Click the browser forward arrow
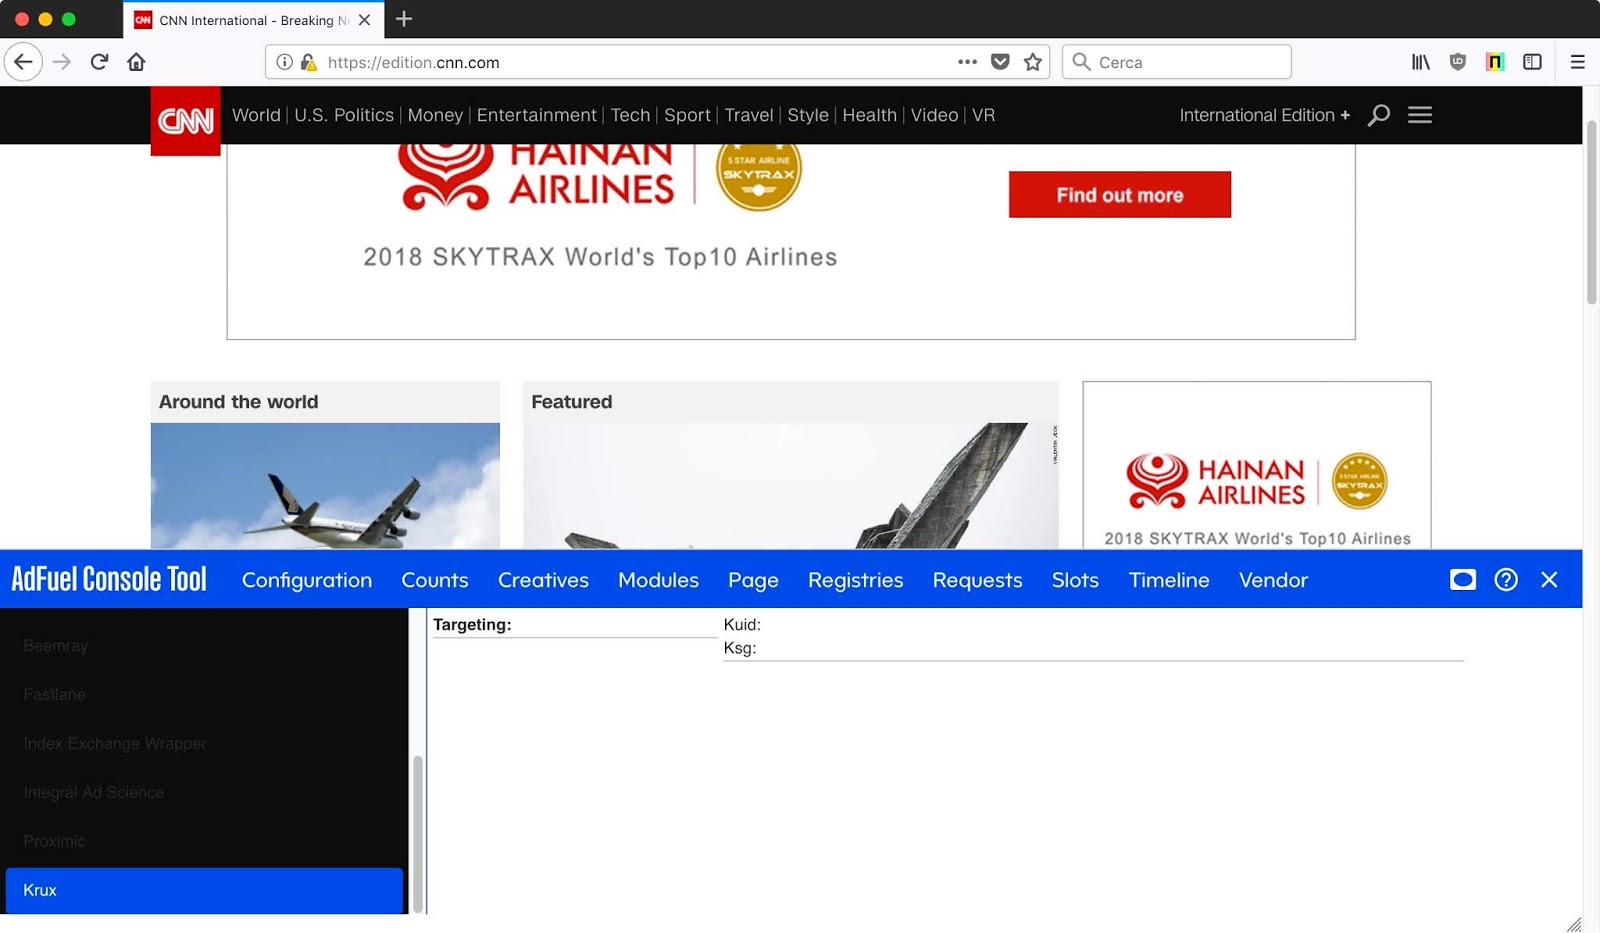The height and width of the screenshot is (933, 1600). coord(62,62)
